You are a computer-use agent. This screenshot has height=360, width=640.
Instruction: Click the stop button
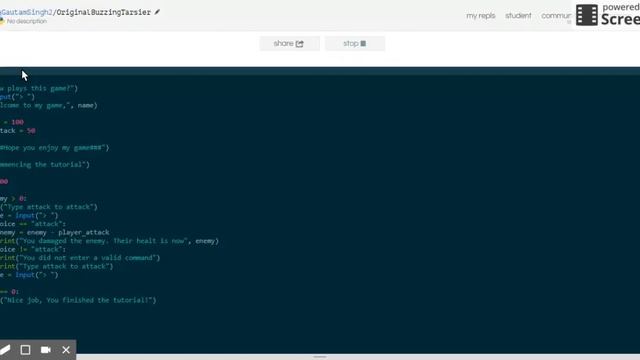355,44
